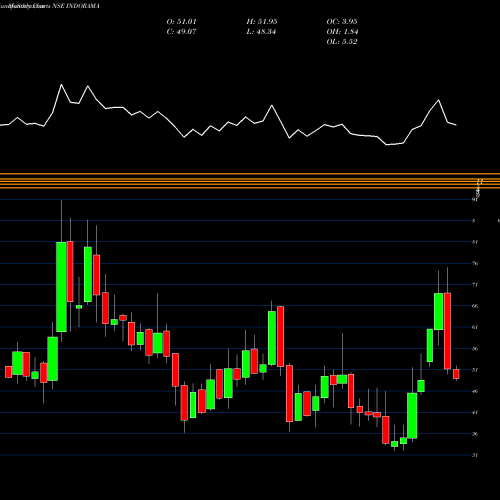The image size is (500, 500).
Task: Click the 76 price axis label
Action: 475,263
